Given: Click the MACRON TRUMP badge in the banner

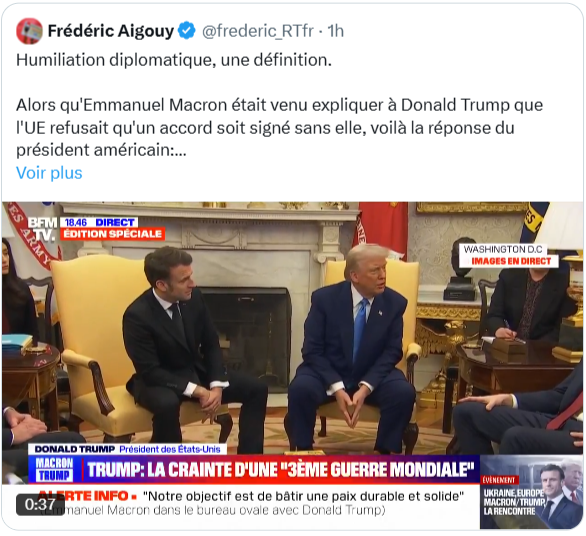Looking at the screenshot, I should (55, 469).
